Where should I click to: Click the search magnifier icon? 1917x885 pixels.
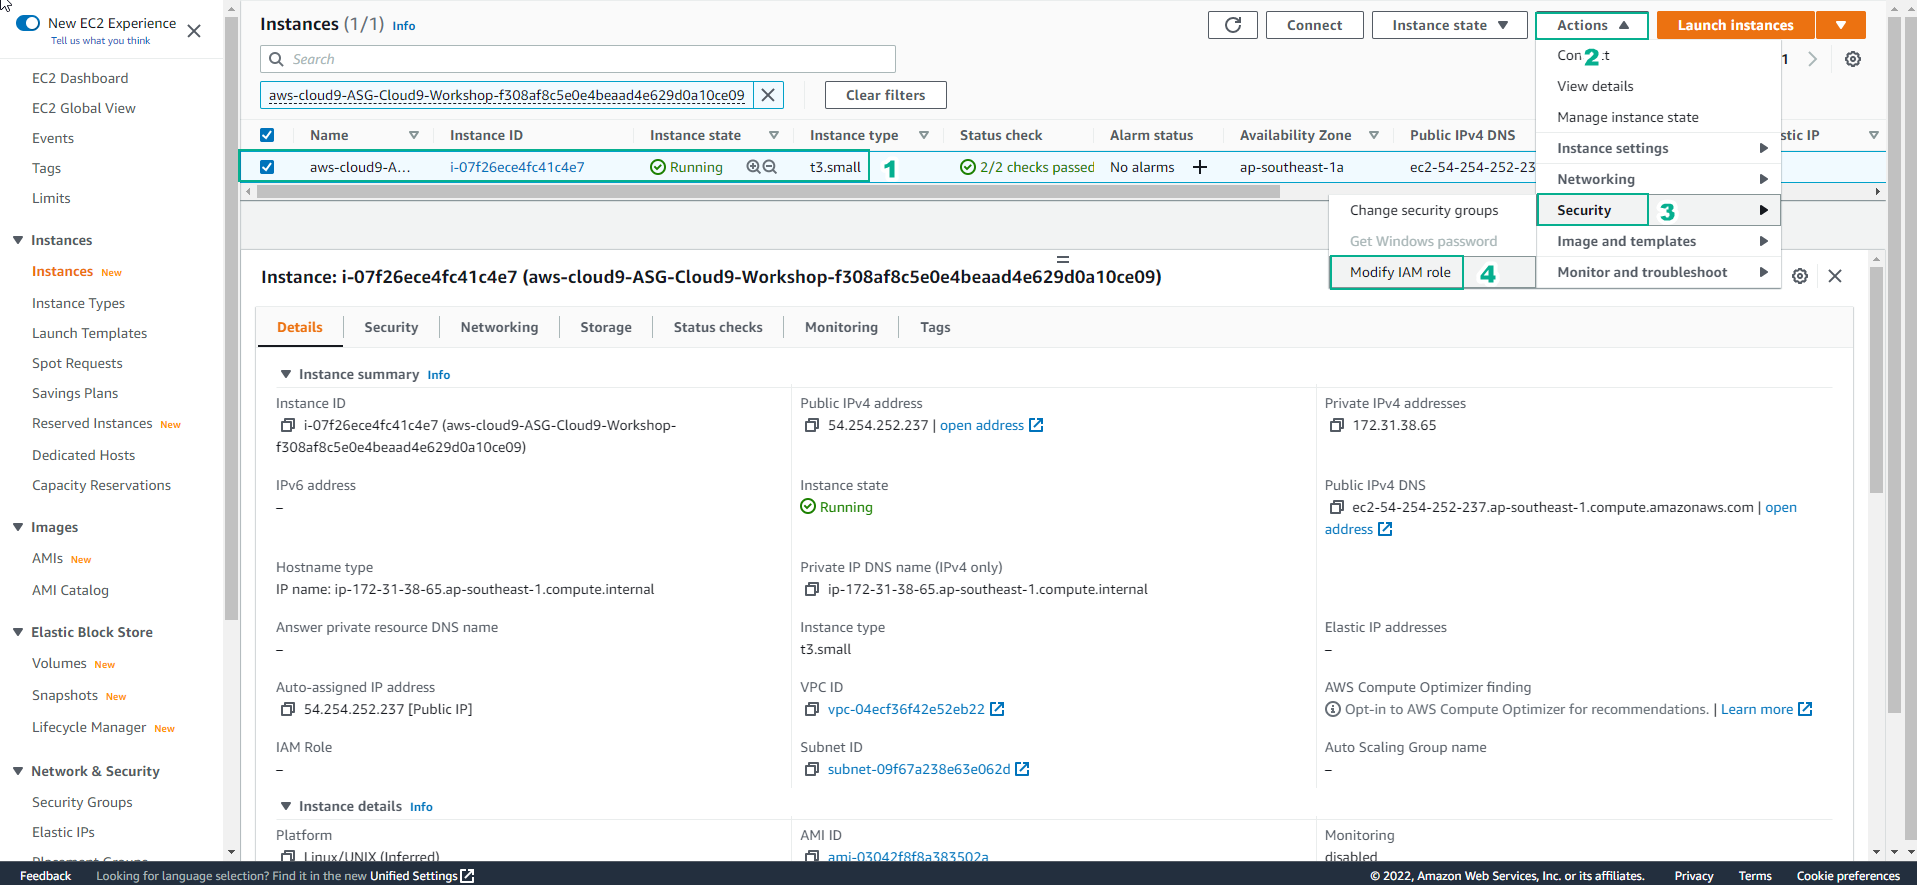click(x=277, y=59)
